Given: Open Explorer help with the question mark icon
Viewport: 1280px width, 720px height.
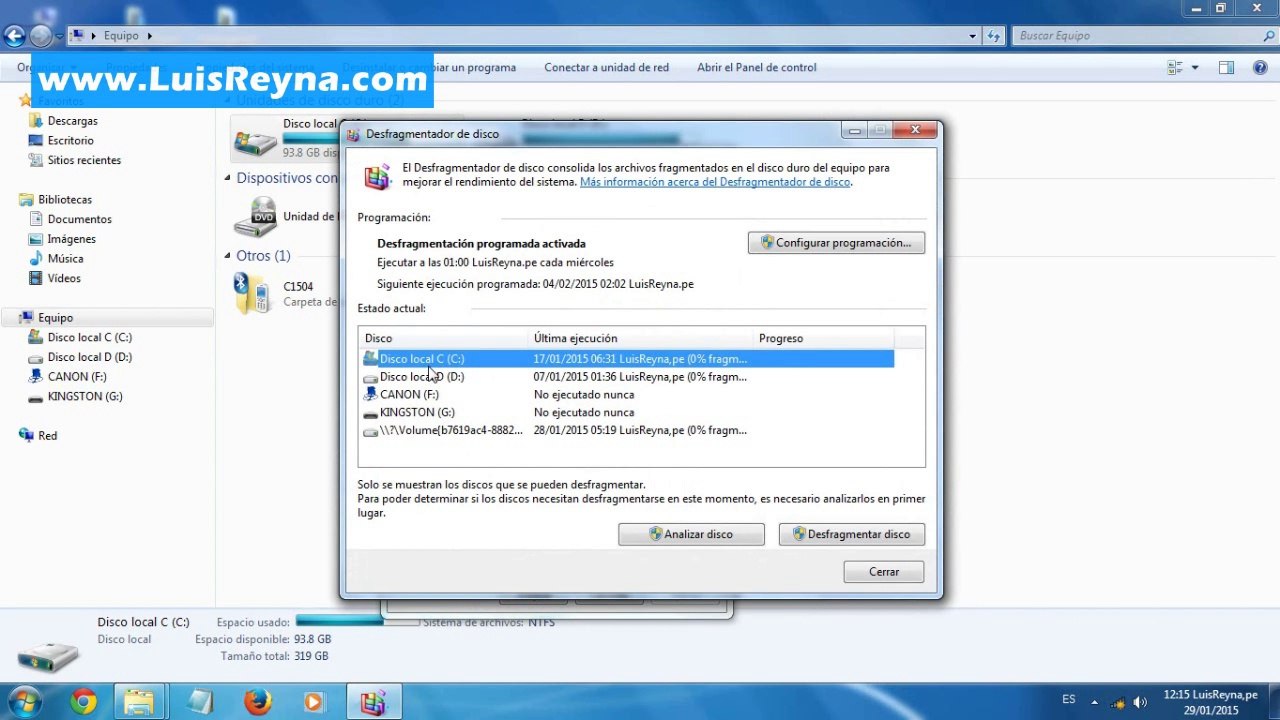Looking at the screenshot, I should point(1258,68).
